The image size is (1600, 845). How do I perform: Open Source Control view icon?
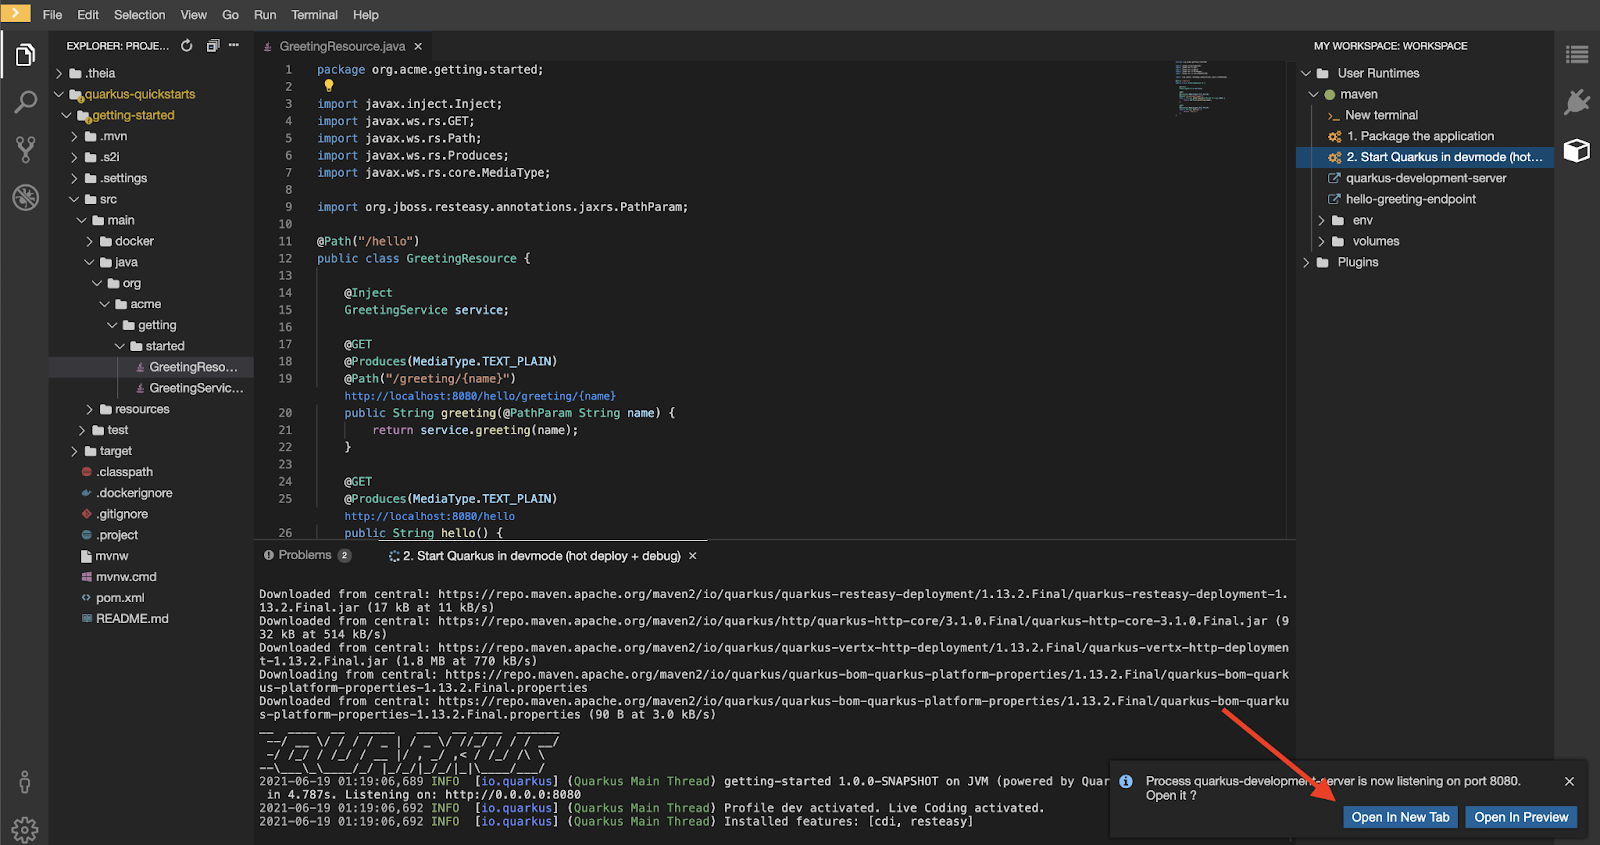coord(25,150)
